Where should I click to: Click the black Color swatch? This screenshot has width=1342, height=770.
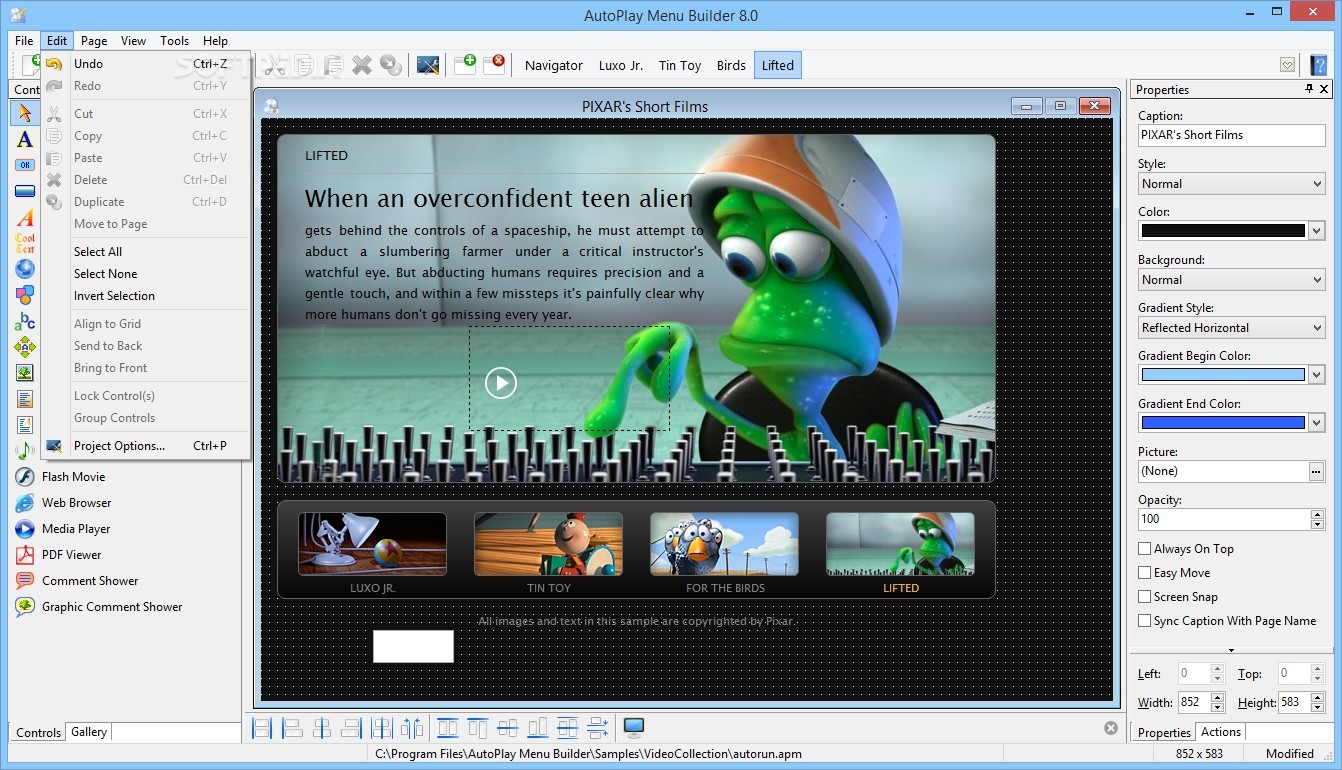[1223, 231]
